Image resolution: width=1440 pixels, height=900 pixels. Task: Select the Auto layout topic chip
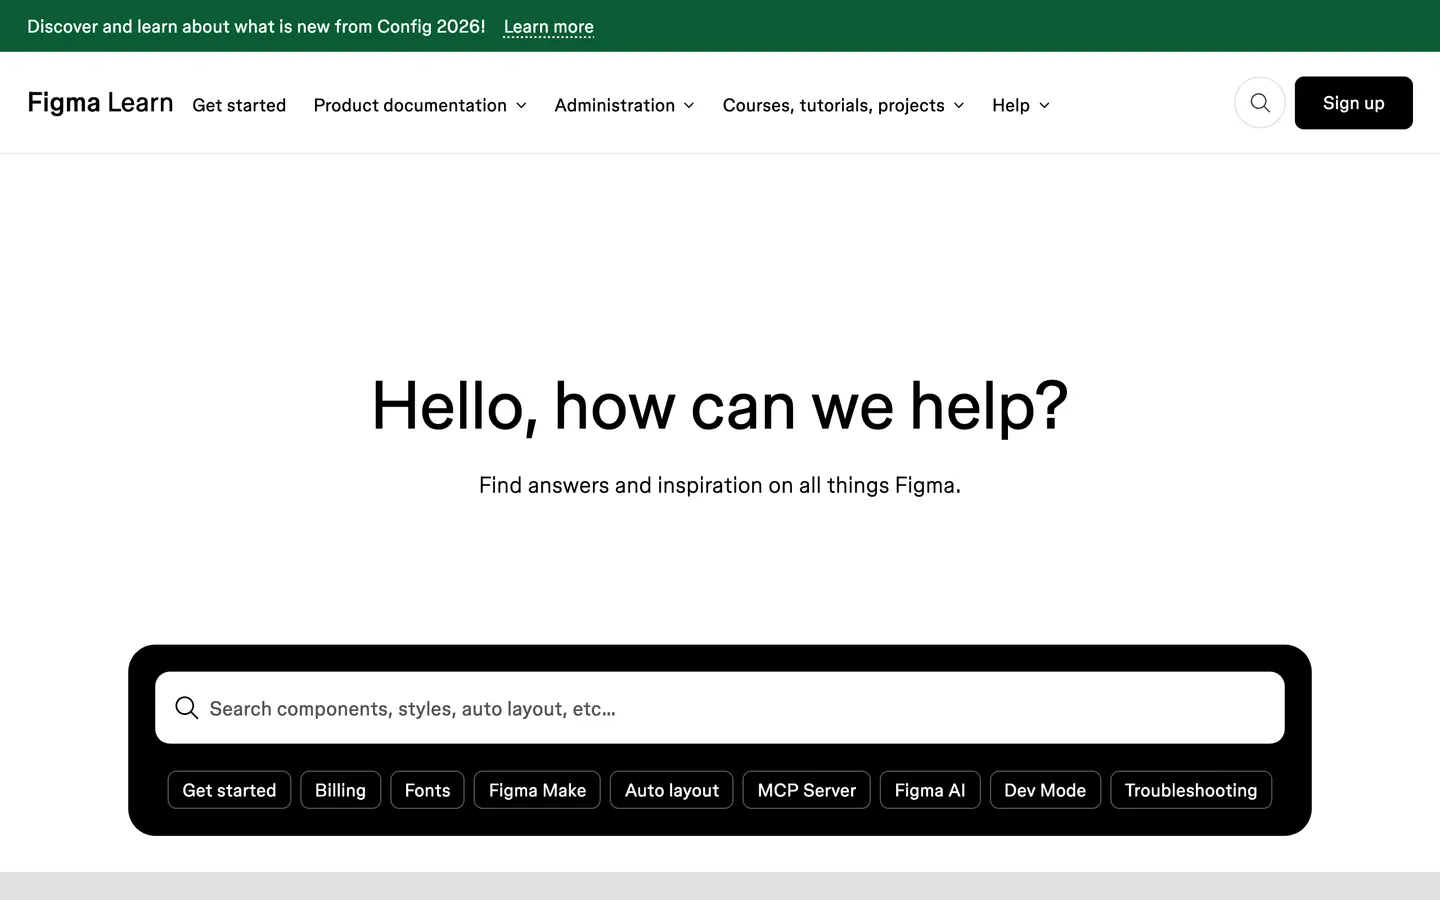pyautogui.click(x=671, y=790)
